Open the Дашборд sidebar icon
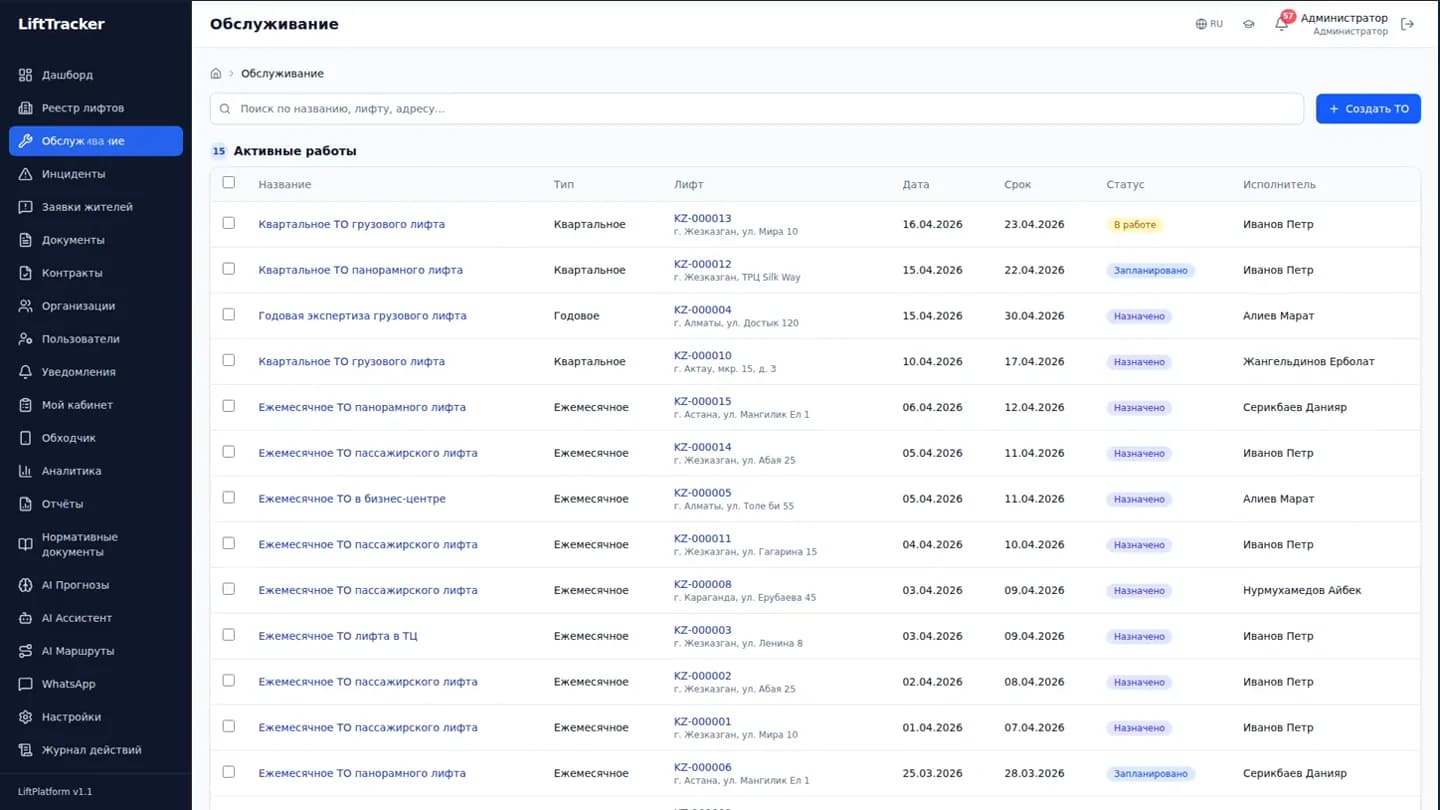This screenshot has height=810, width=1440. [x=26, y=75]
